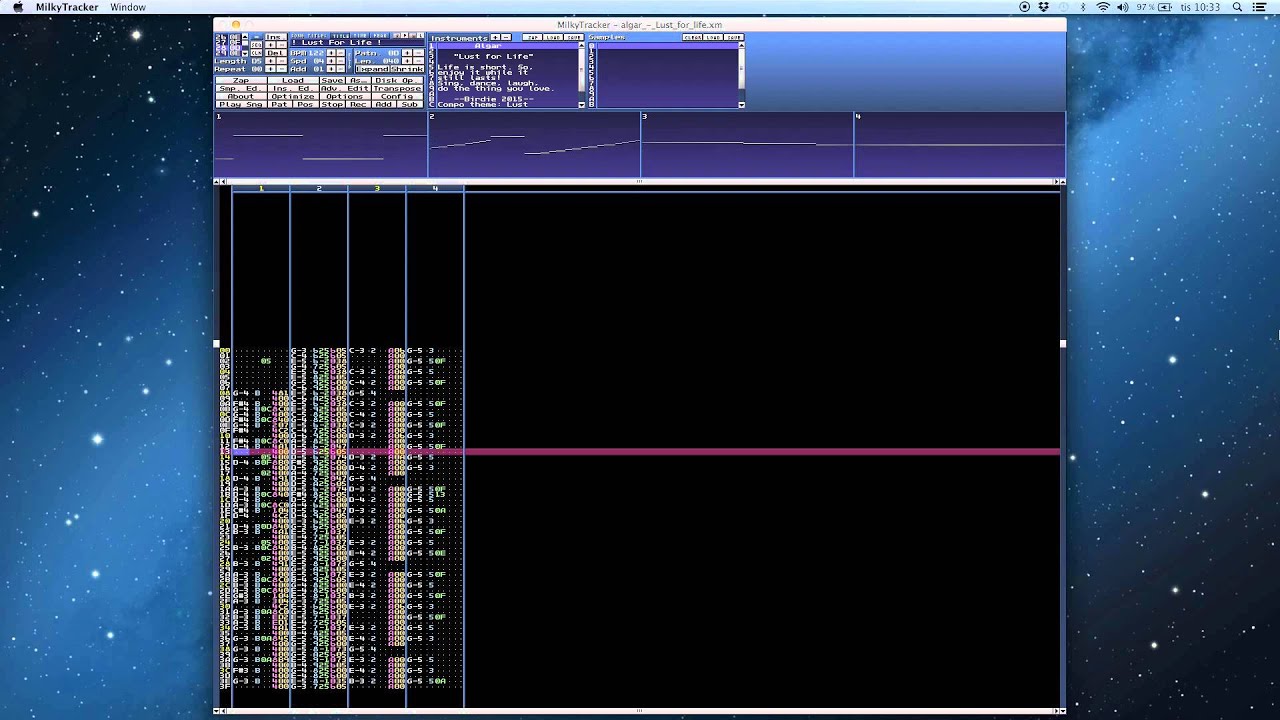Open the Transpose panel
This screenshot has width=1280, height=720.
click(x=397, y=88)
